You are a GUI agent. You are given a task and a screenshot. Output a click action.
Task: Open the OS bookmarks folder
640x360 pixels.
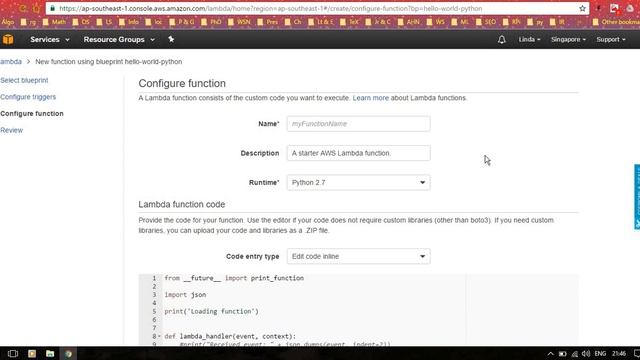[x=81, y=22]
